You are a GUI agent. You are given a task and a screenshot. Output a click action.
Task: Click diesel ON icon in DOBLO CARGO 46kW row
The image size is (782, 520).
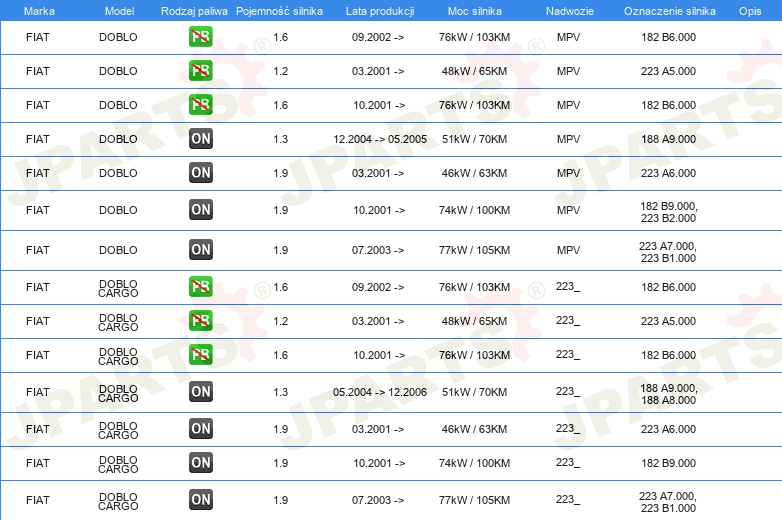click(200, 428)
